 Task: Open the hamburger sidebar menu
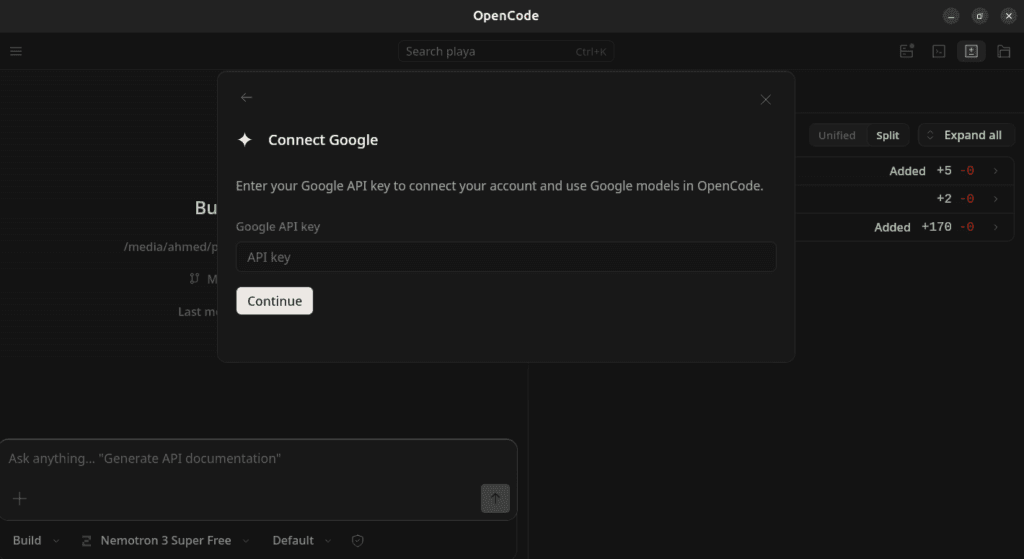(x=16, y=51)
